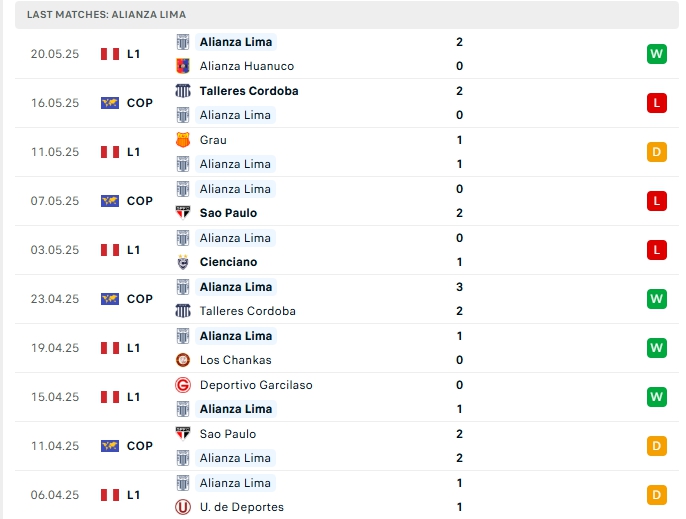
Task: Click the green W badge for 20.05.25
Action: pyautogui.click(x=656, y=54)
